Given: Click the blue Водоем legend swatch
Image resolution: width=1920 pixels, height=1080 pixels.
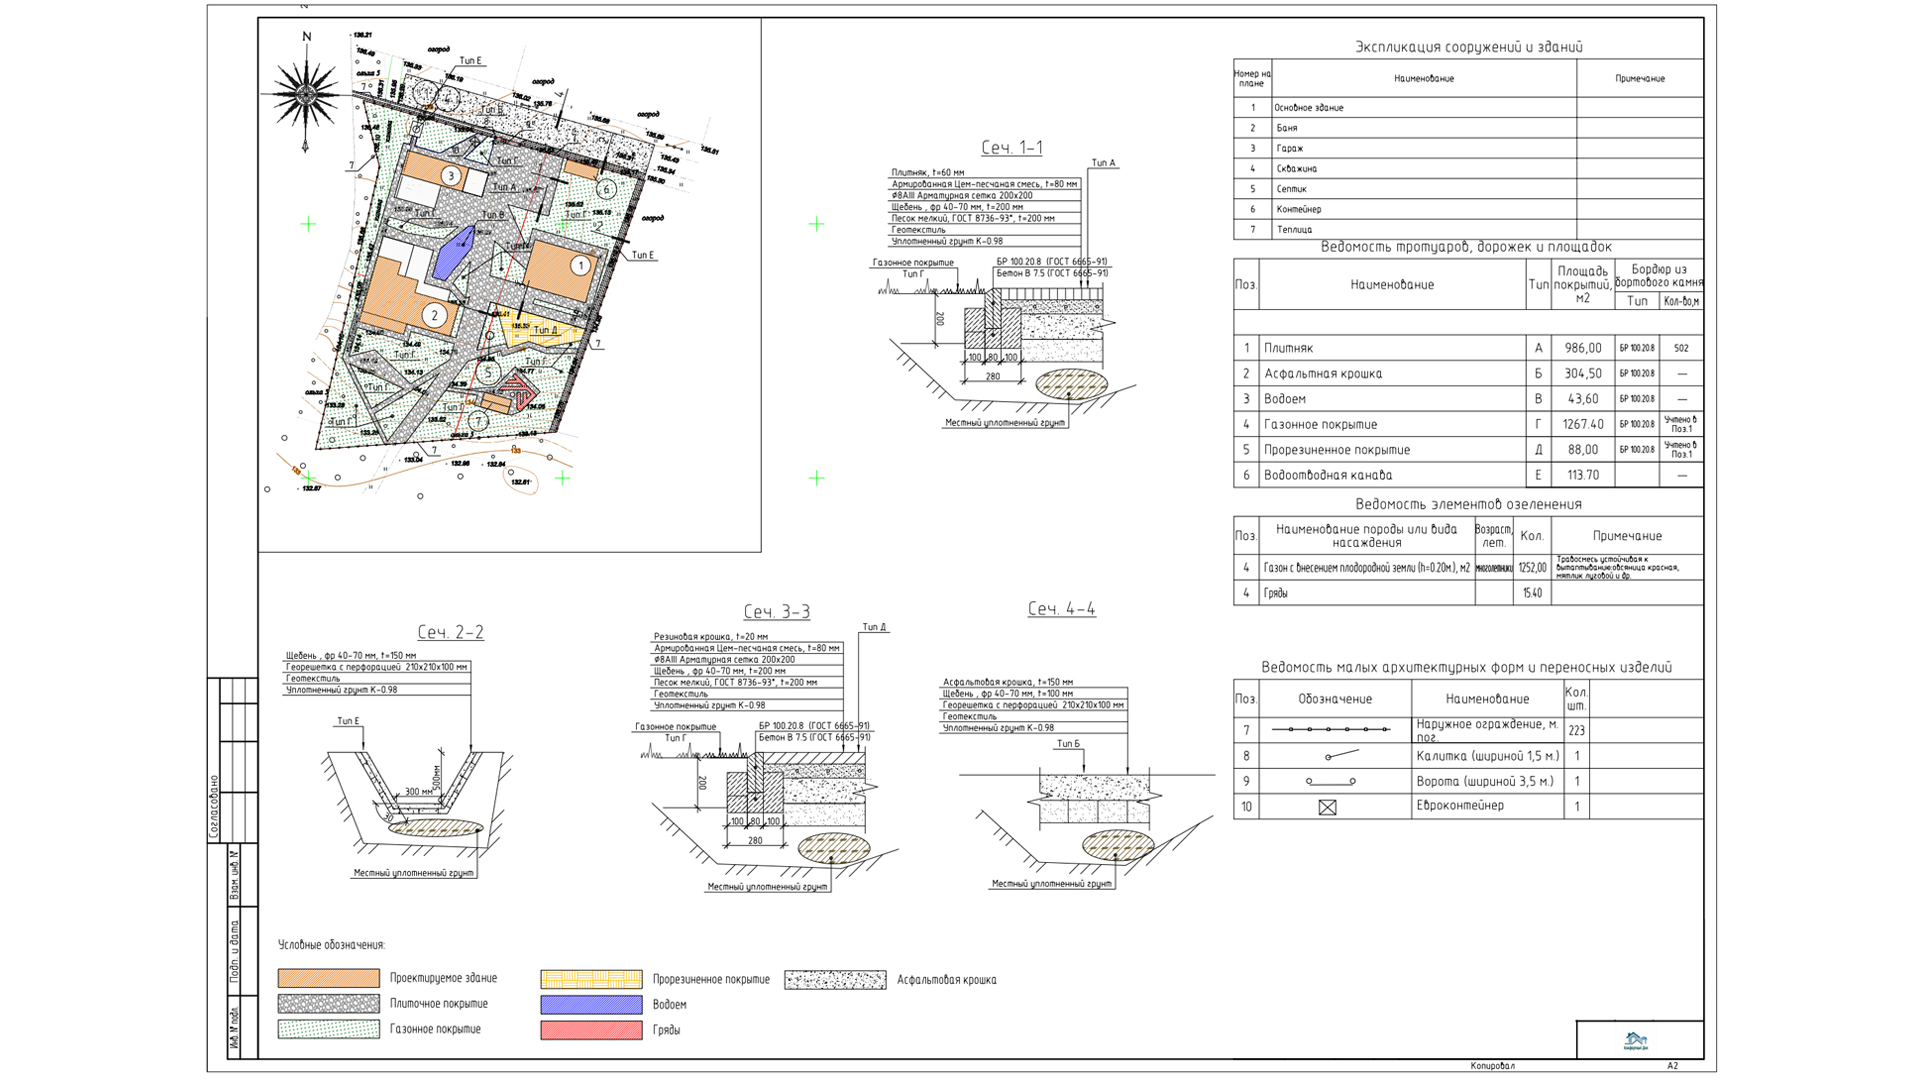Looking at the screenshot, I should pyautogui.click(x=591, y=1004).
